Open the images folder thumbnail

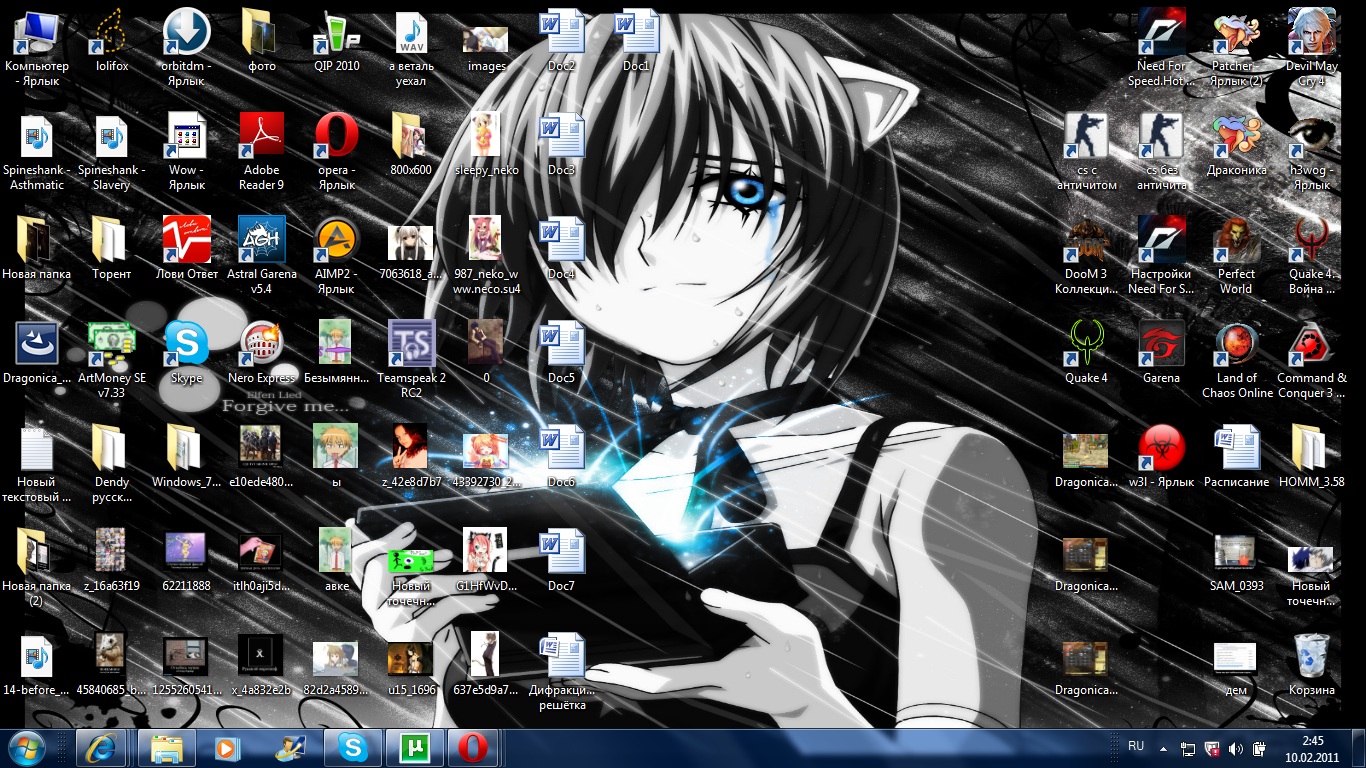click(486, 38)
